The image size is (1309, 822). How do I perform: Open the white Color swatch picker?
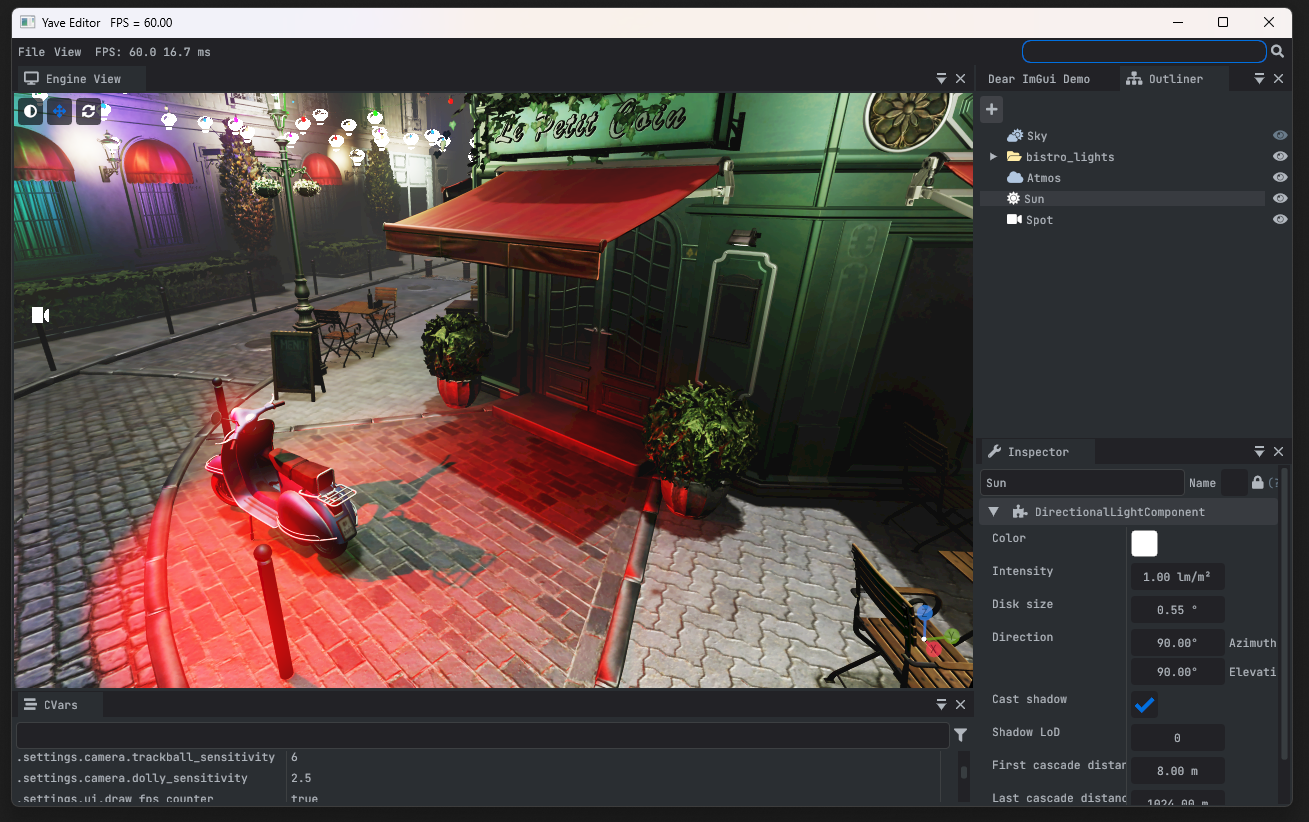point(1144,543)
